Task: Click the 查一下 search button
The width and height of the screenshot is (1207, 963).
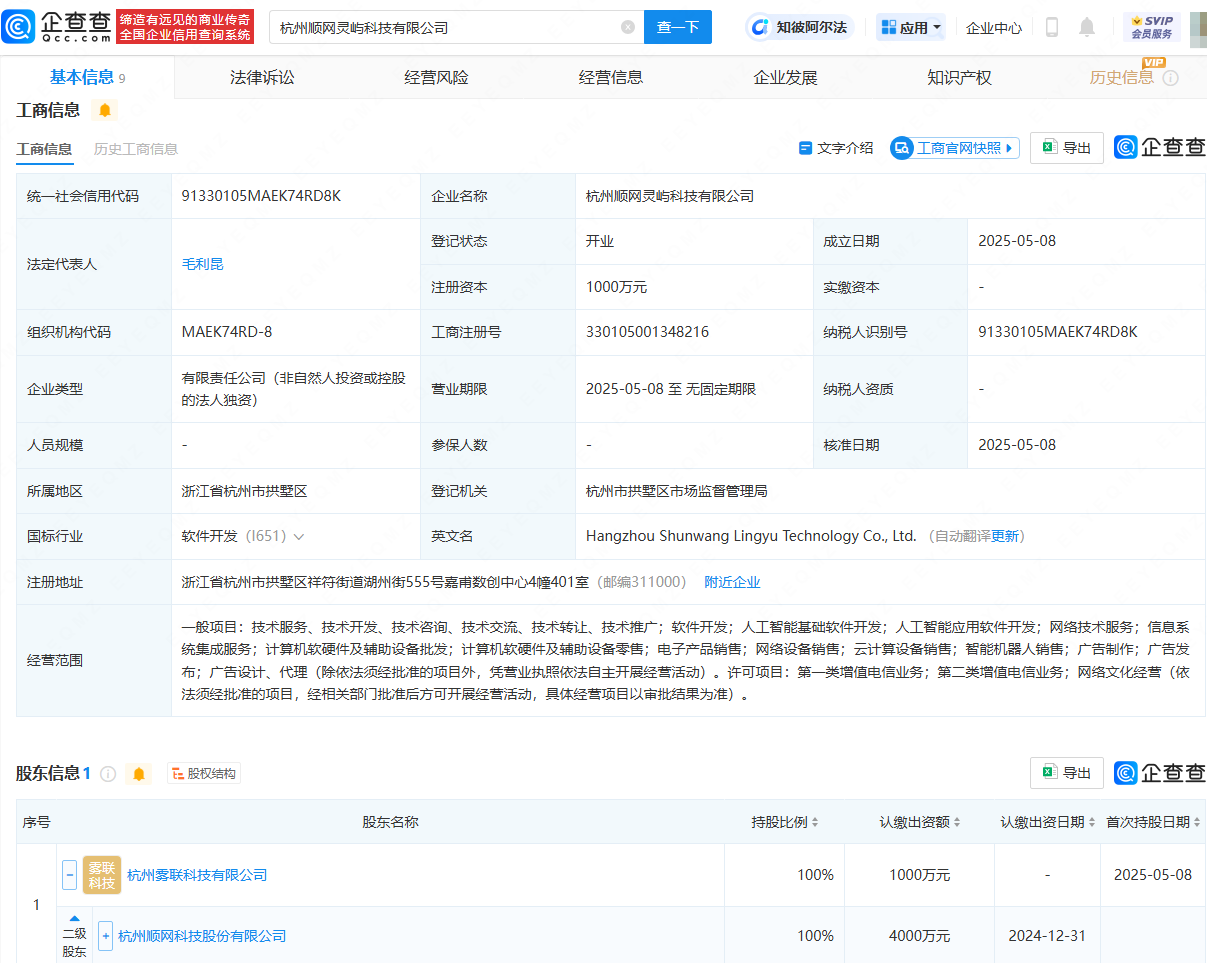Action: (678, 27)
